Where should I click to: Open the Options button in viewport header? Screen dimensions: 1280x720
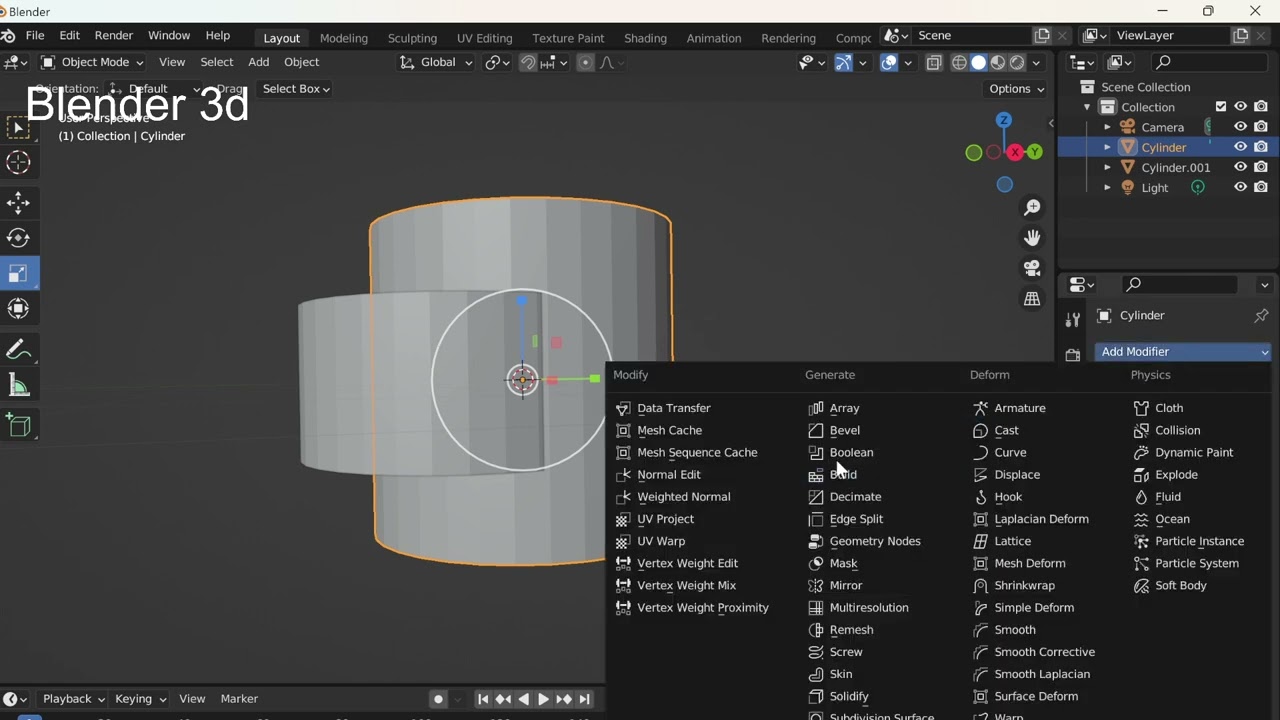point(1016,89)
